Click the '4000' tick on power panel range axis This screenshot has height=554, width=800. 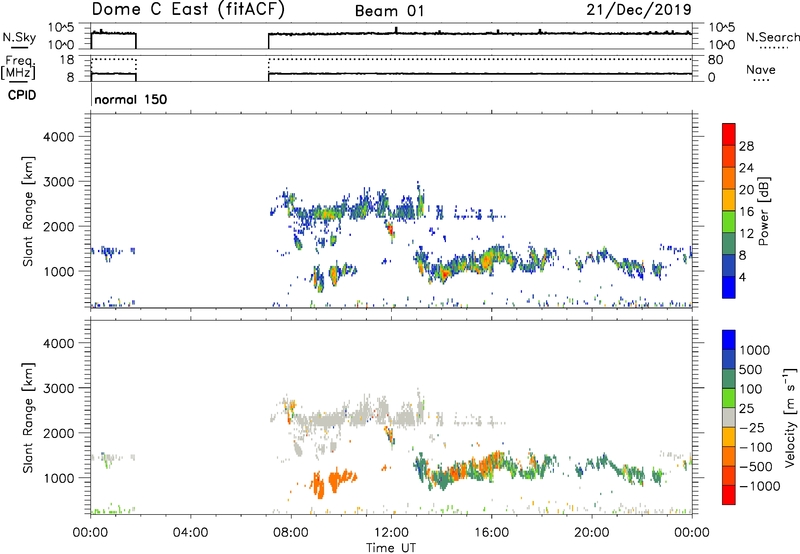tap(58, 137)
